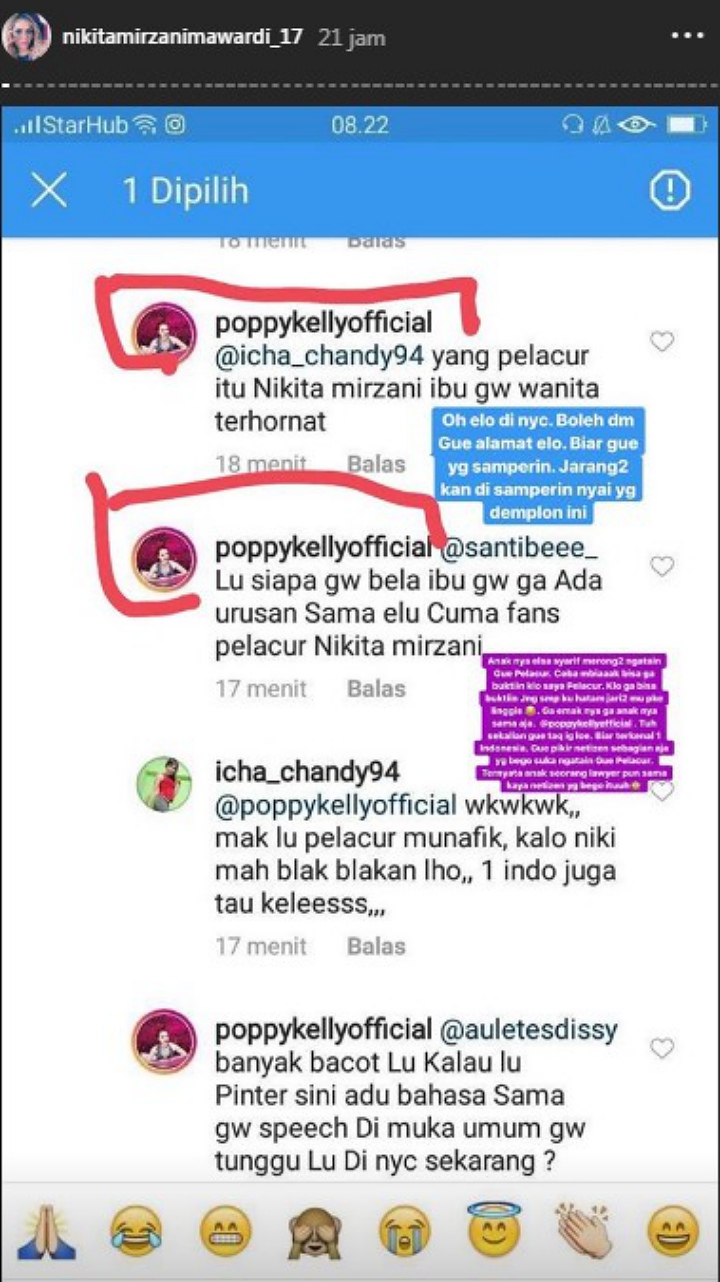Viewport: 720px width, 1282px height.
Task: Open nikitamirzanimawardi_17 profile picture
Action: pyautogui.click(x=27, y=37)
